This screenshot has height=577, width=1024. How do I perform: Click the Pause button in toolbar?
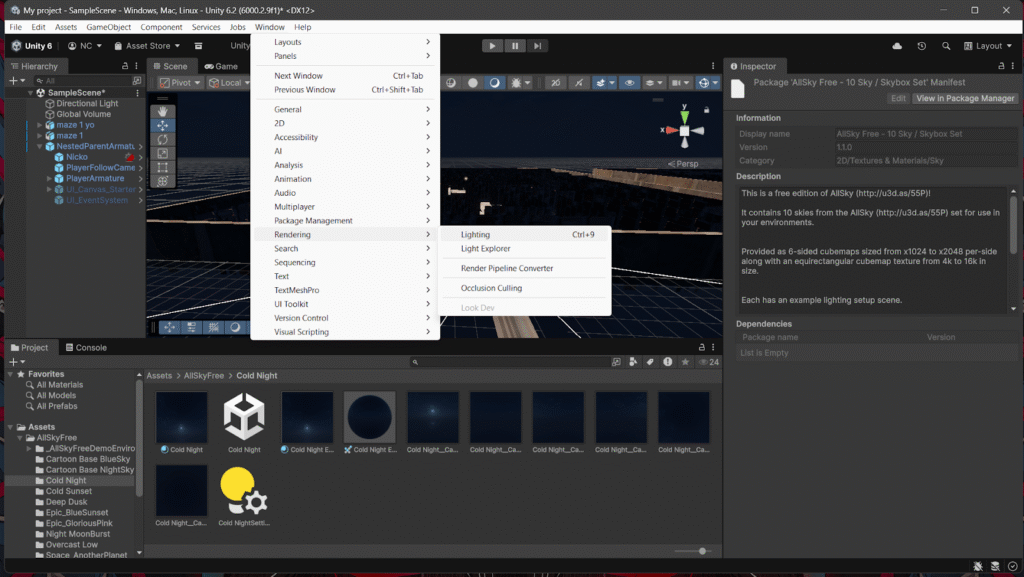coord(515,46)
